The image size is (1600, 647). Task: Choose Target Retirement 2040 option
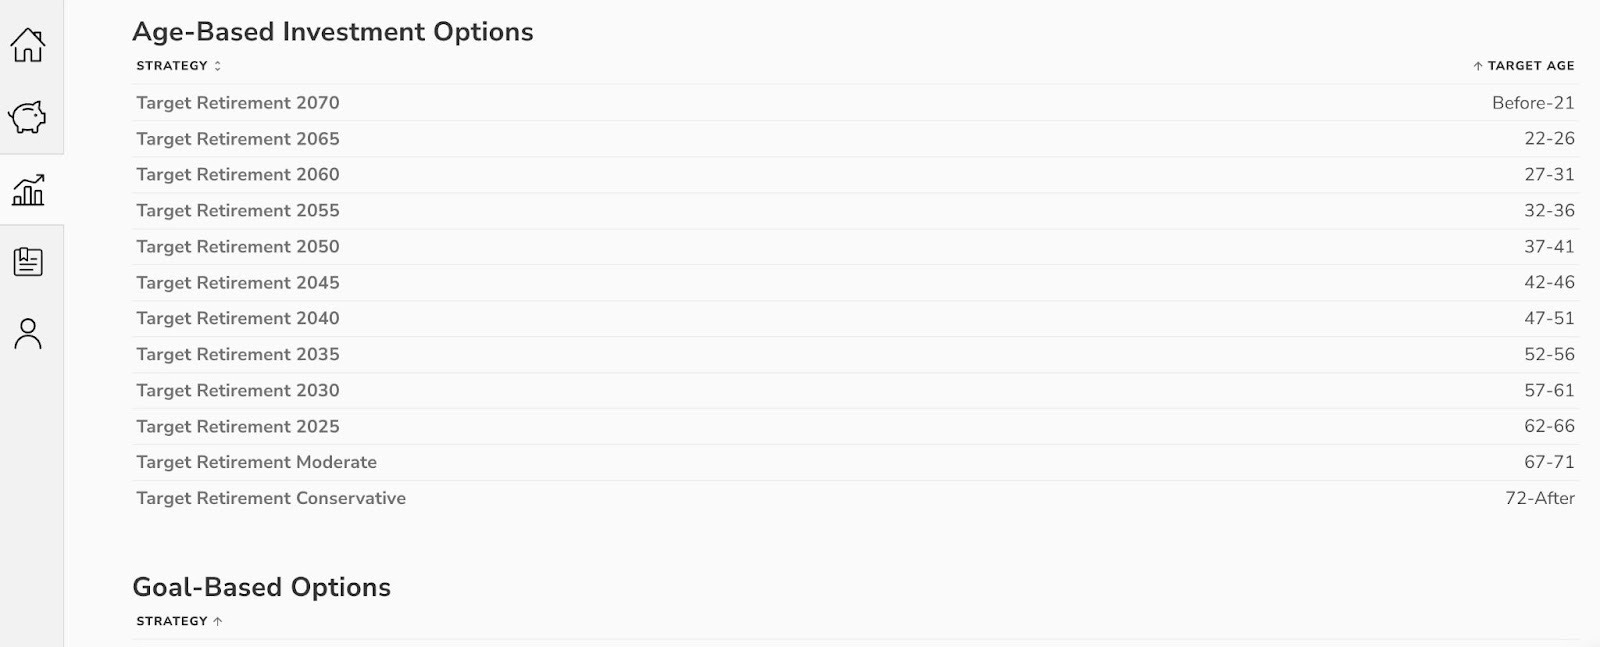point(238,319)
